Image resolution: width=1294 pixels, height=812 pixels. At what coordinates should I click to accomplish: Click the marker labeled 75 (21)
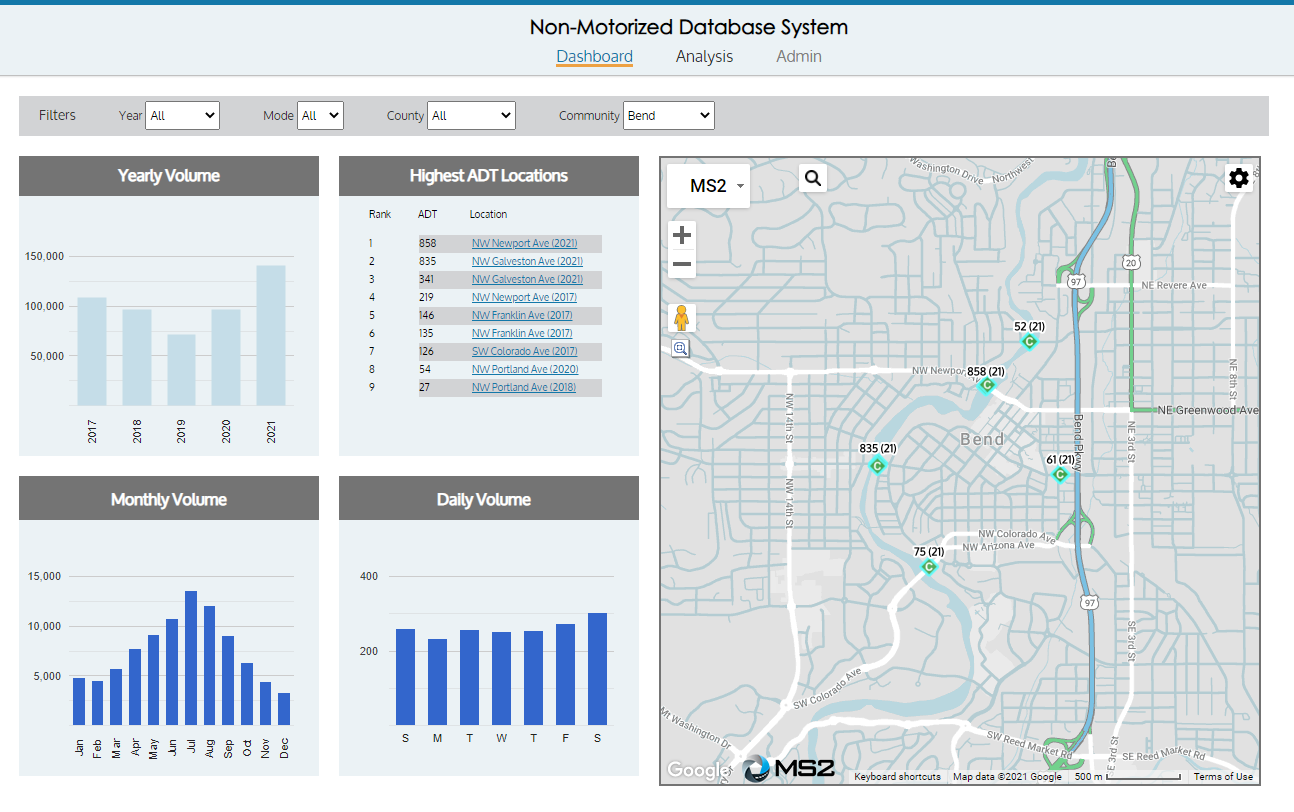coord(928,566)
